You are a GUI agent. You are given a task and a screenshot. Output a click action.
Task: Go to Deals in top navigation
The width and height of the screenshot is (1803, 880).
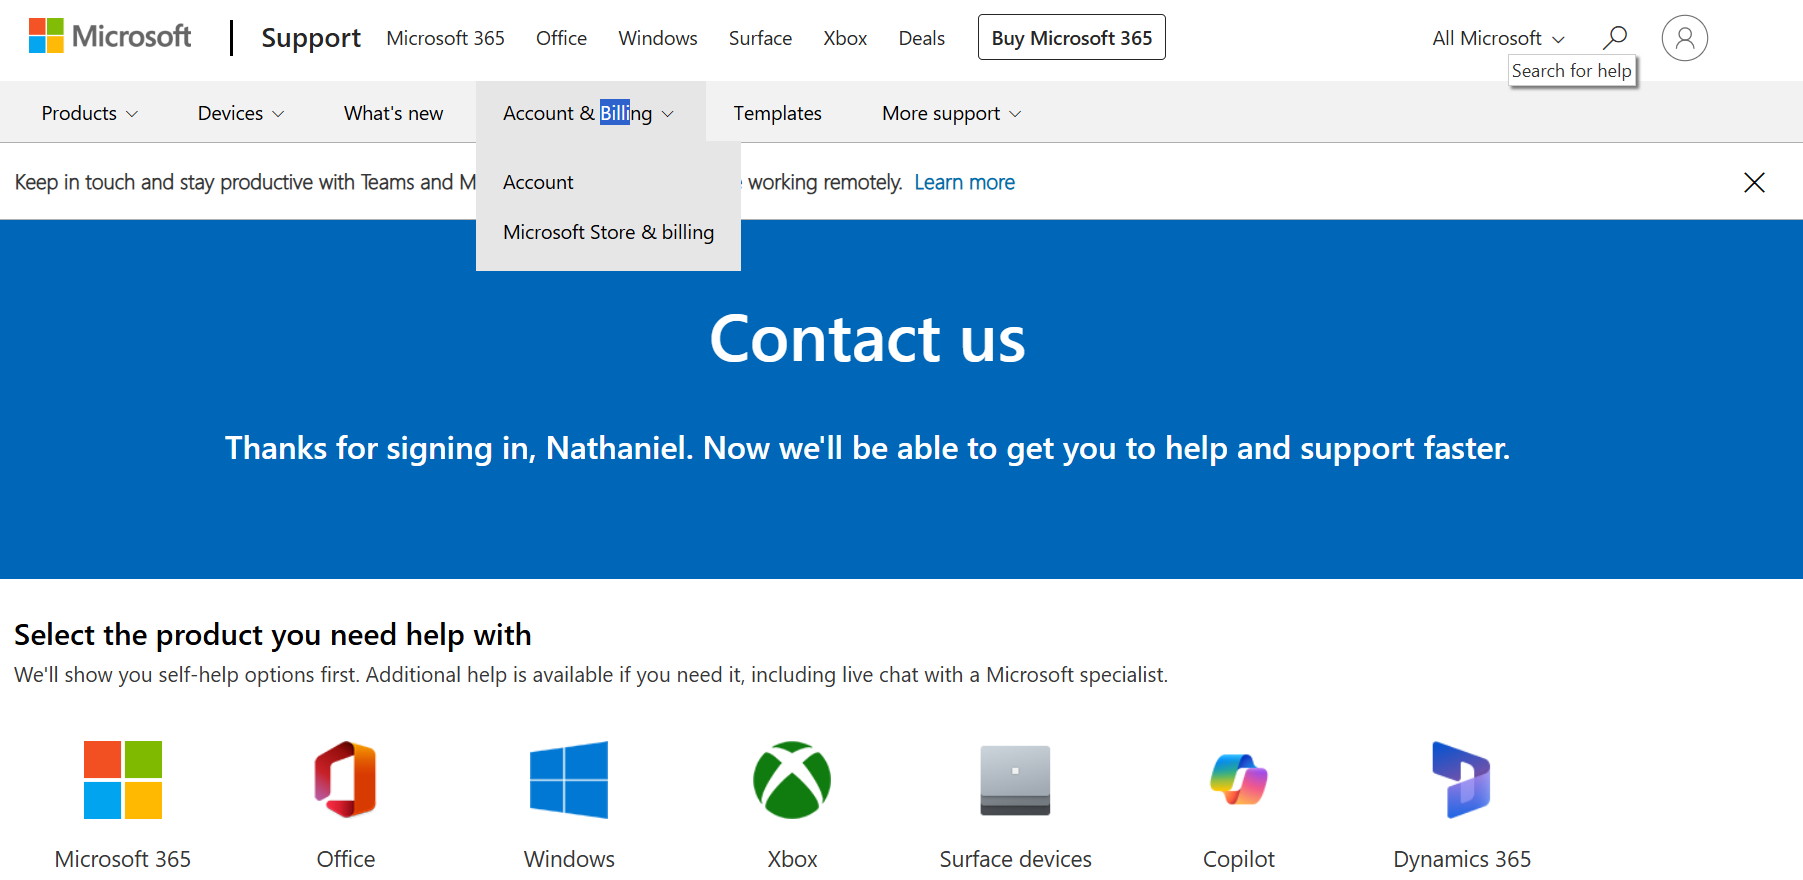tap(922, 38)
